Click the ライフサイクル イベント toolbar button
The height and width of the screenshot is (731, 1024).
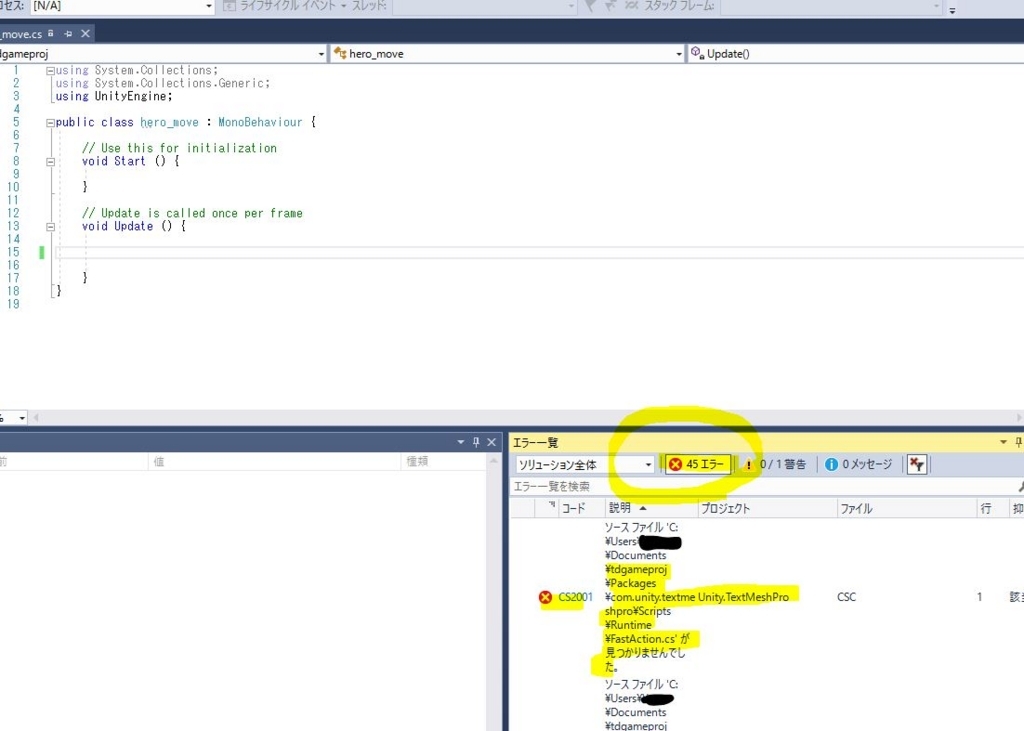pyautogui.click(x=283, y=6)
